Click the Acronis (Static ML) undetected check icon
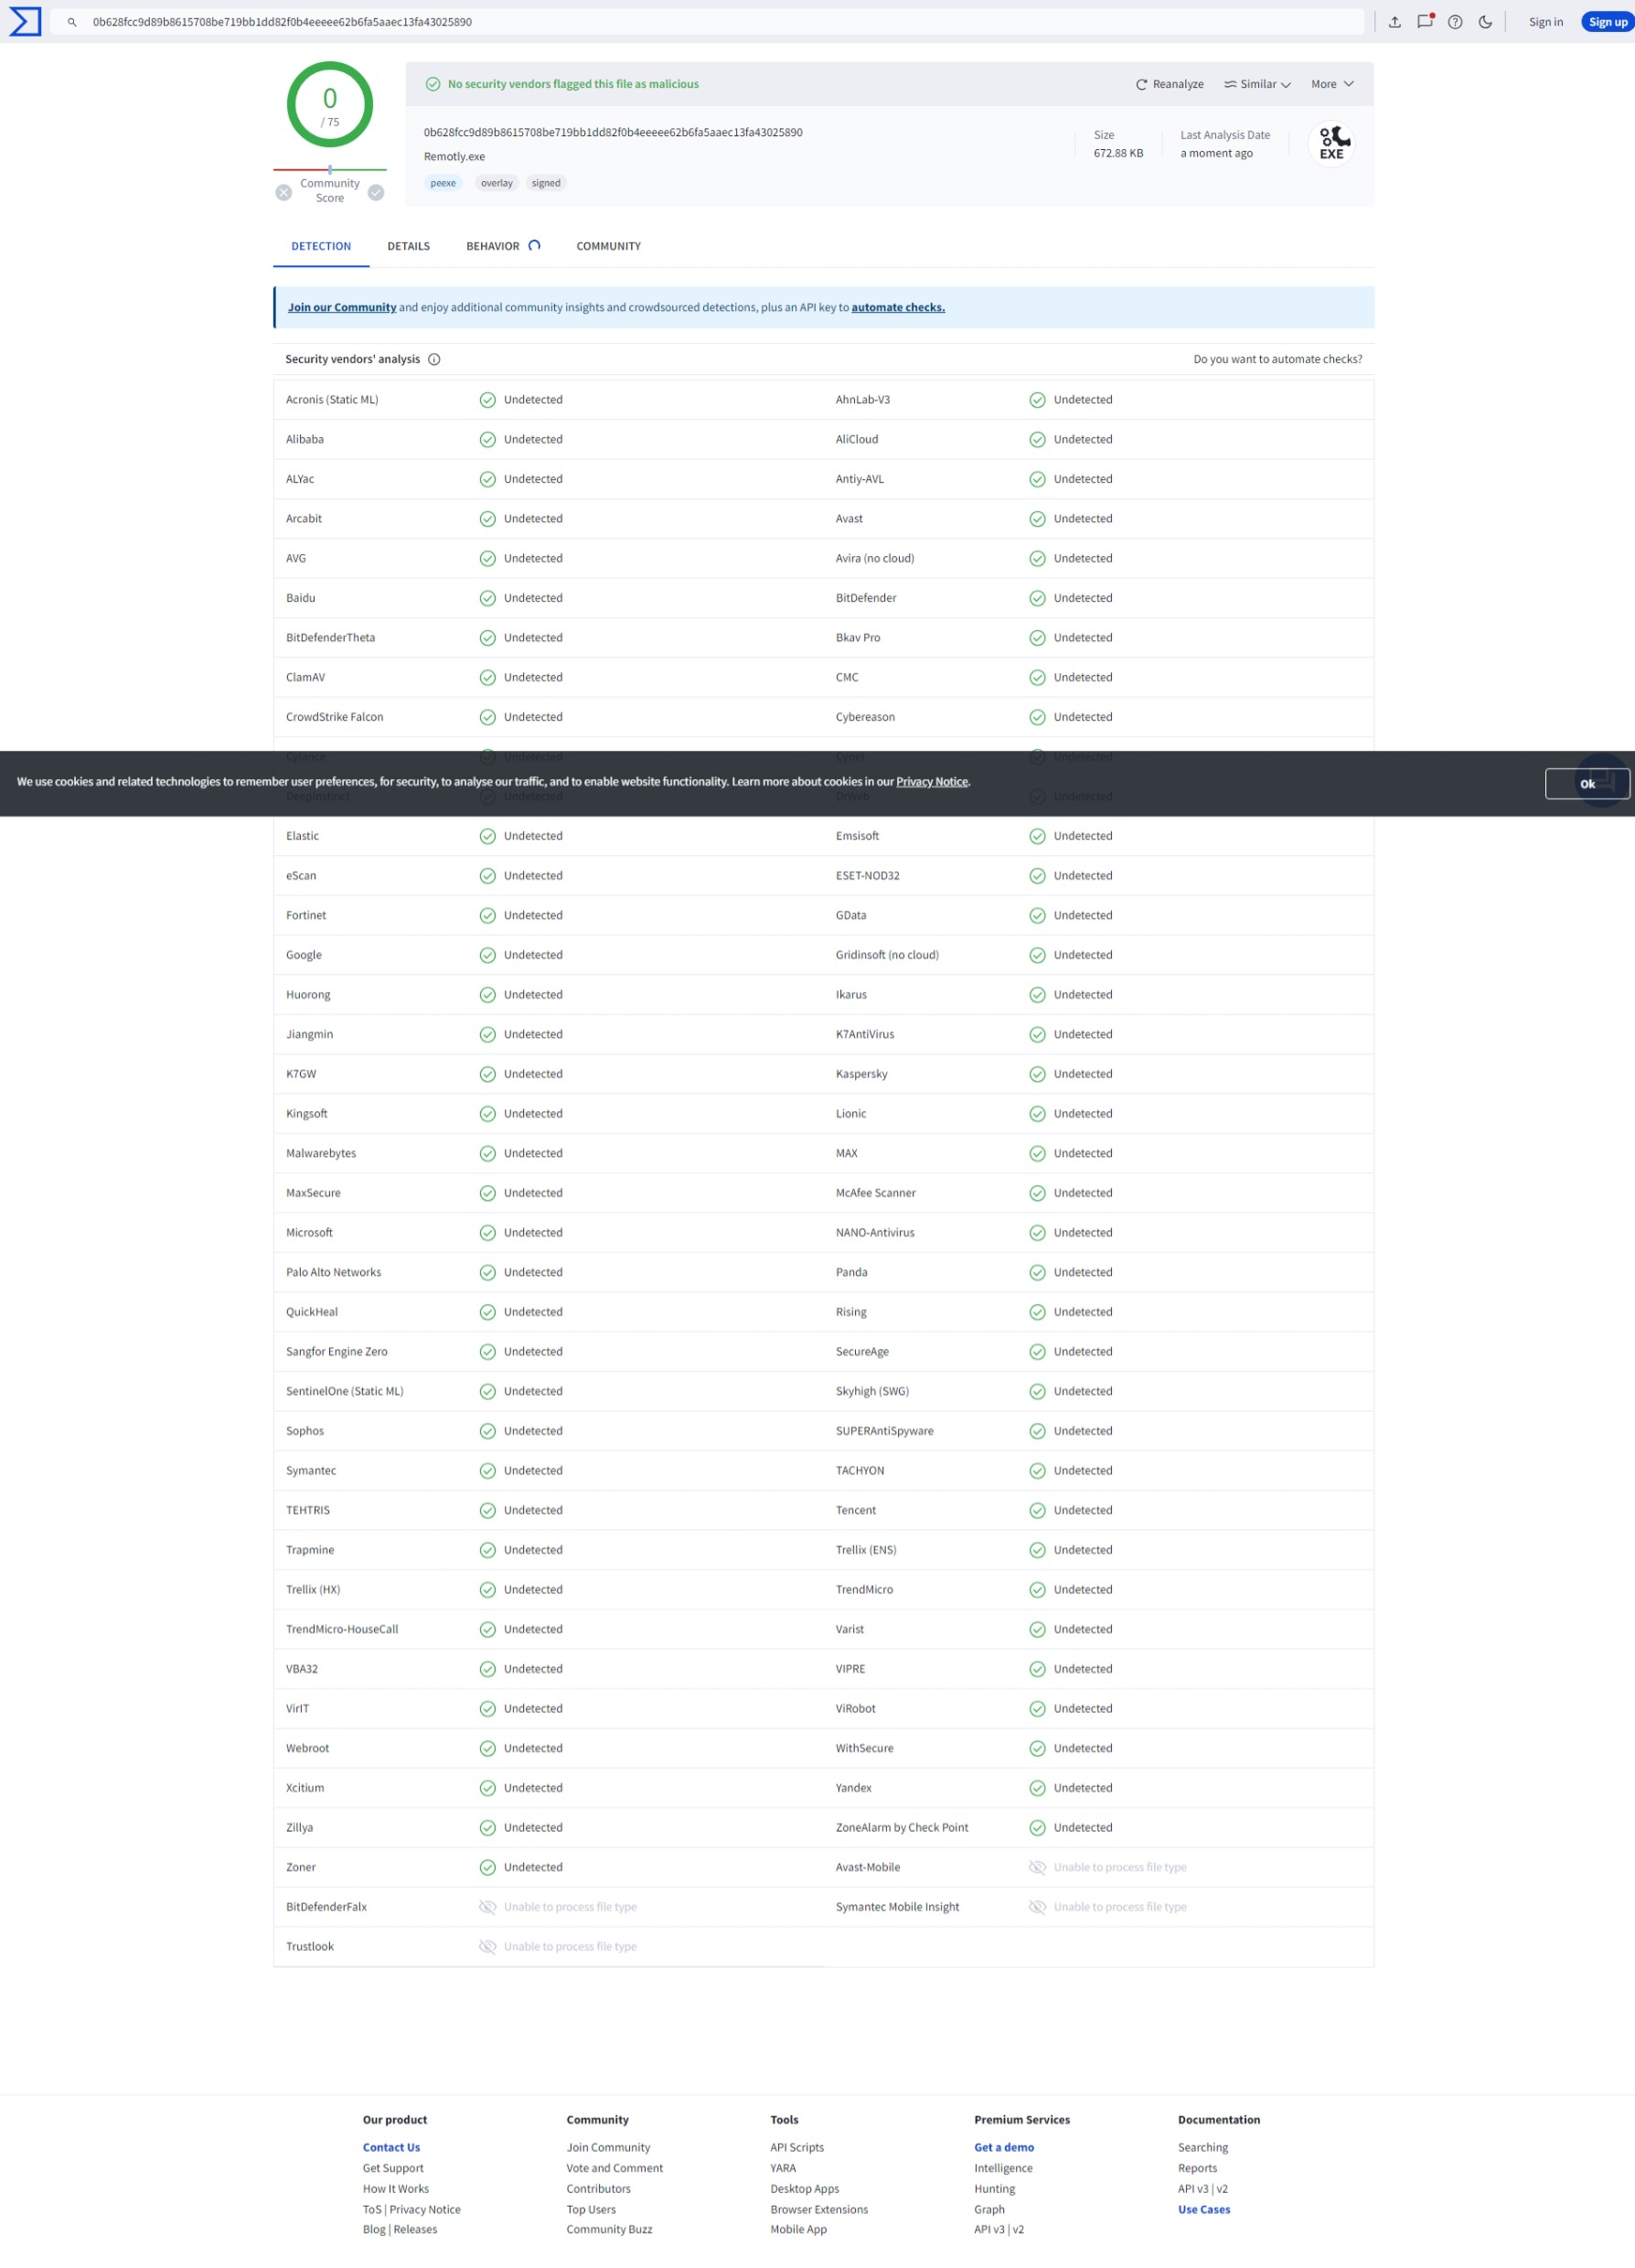 pos(487,400)
